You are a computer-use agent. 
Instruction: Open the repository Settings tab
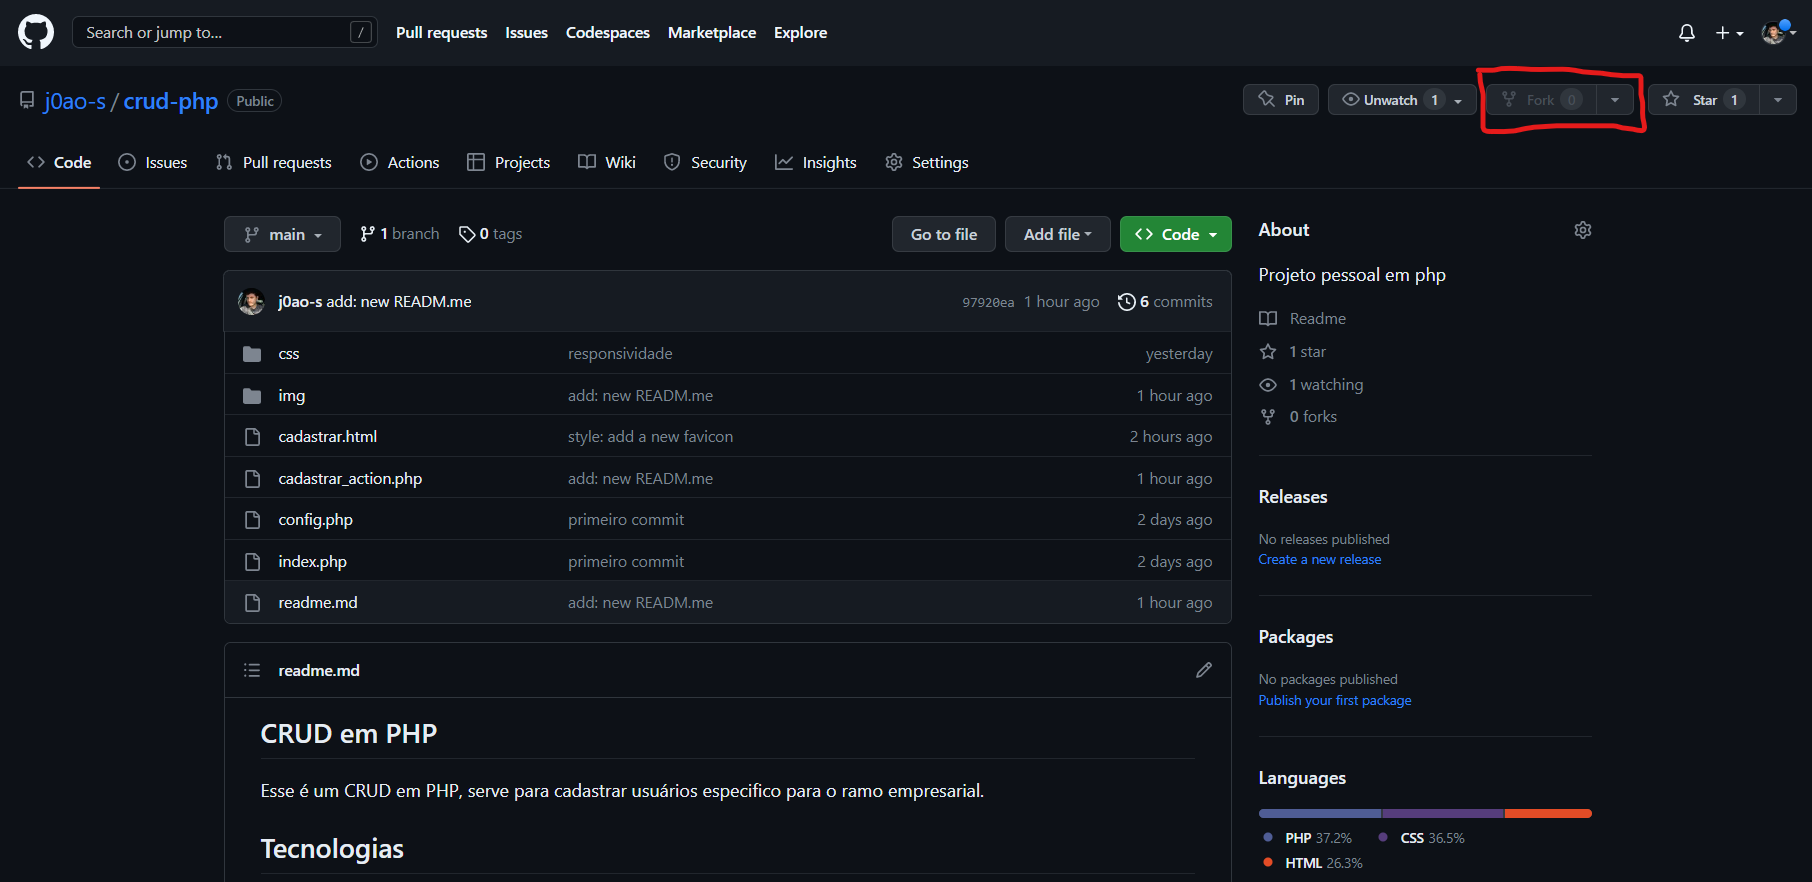[x=926, y=162]
